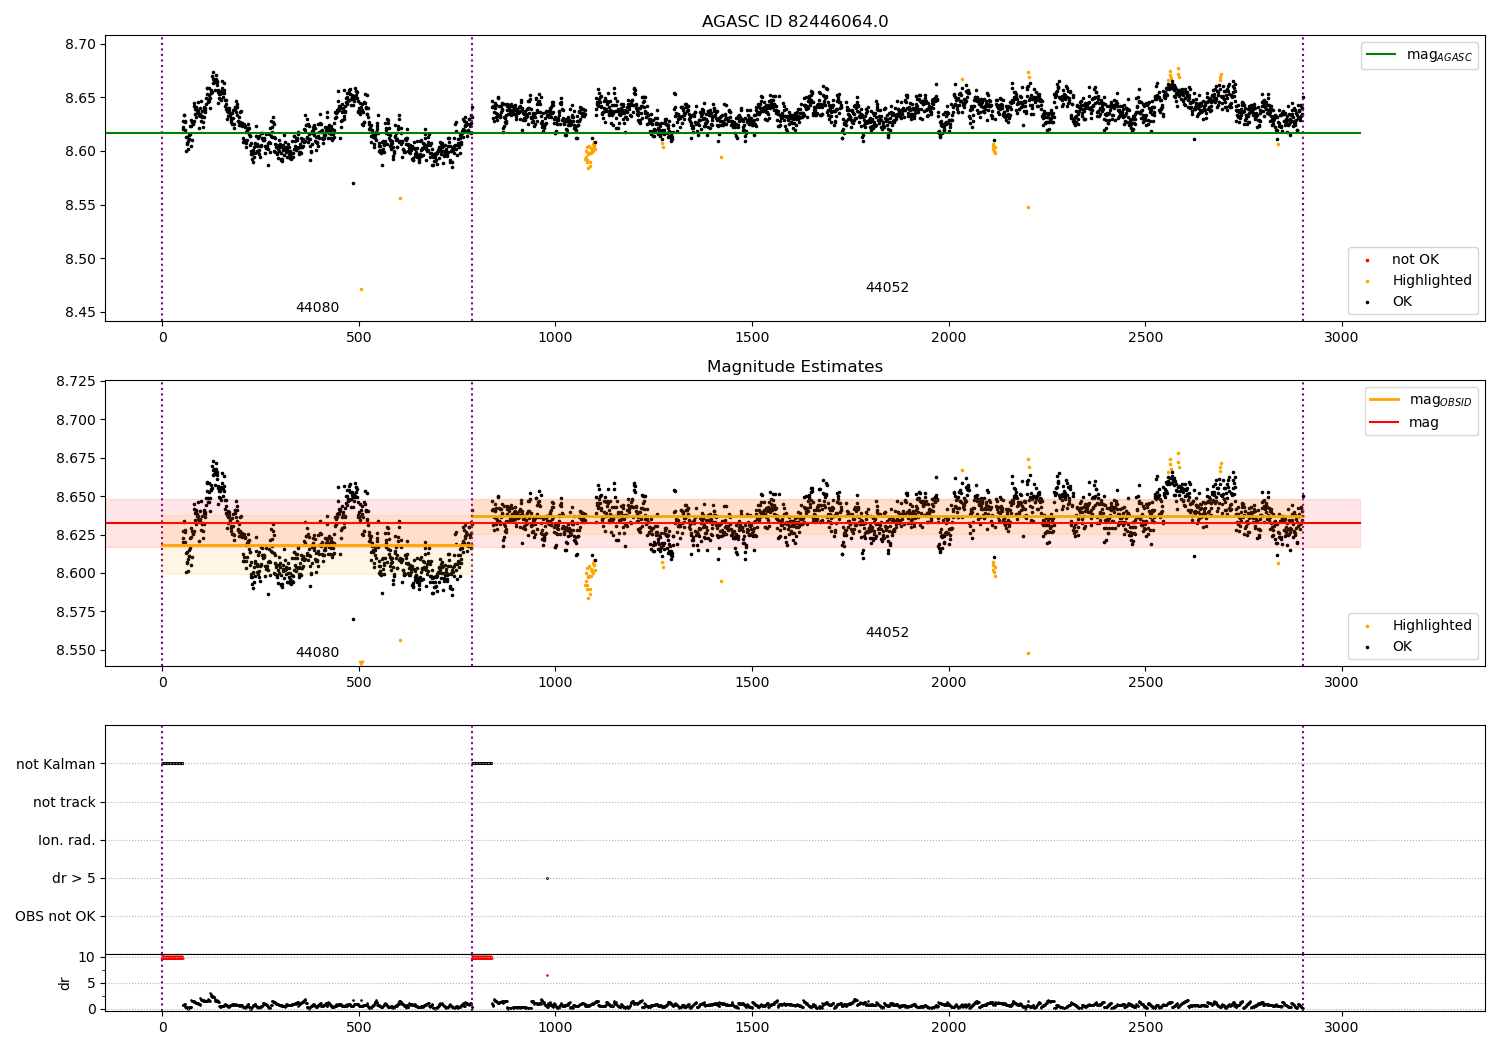Select the red 'not OK' legend marker
This screenshot has width=1500, height=1050.
click(x=1367, y=260)
